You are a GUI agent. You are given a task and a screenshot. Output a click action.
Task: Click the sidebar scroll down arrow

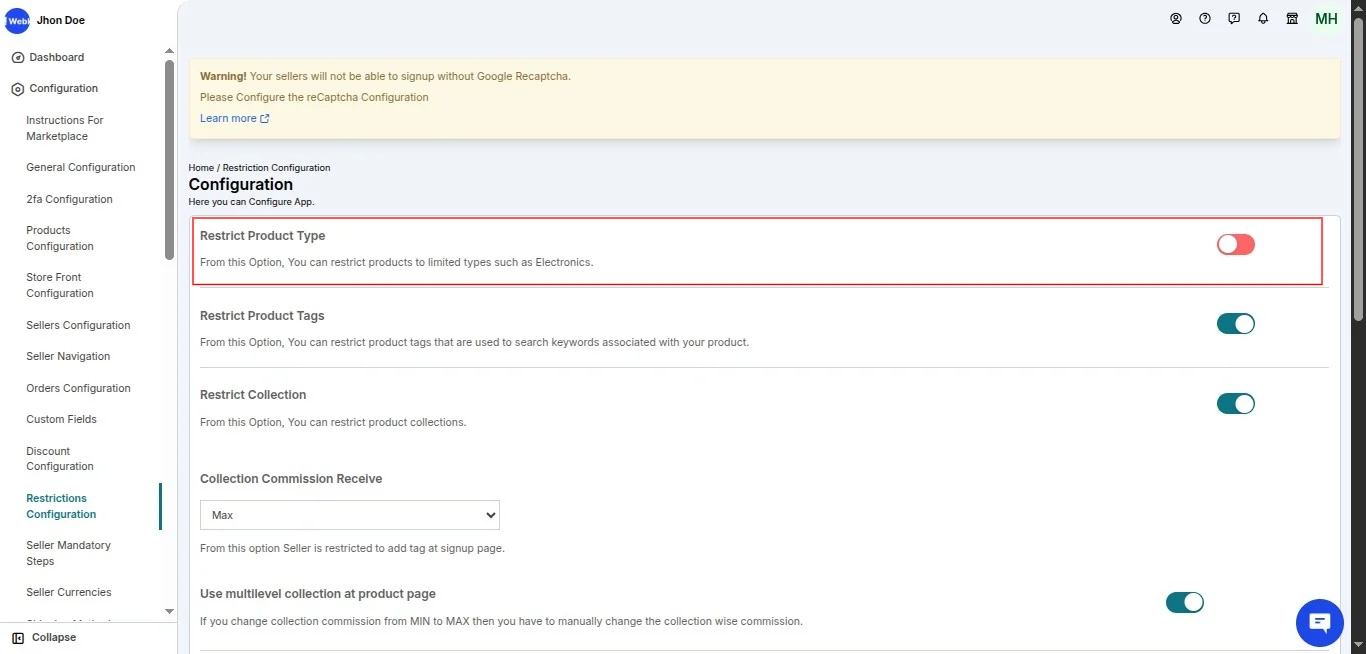coord(169,611)
